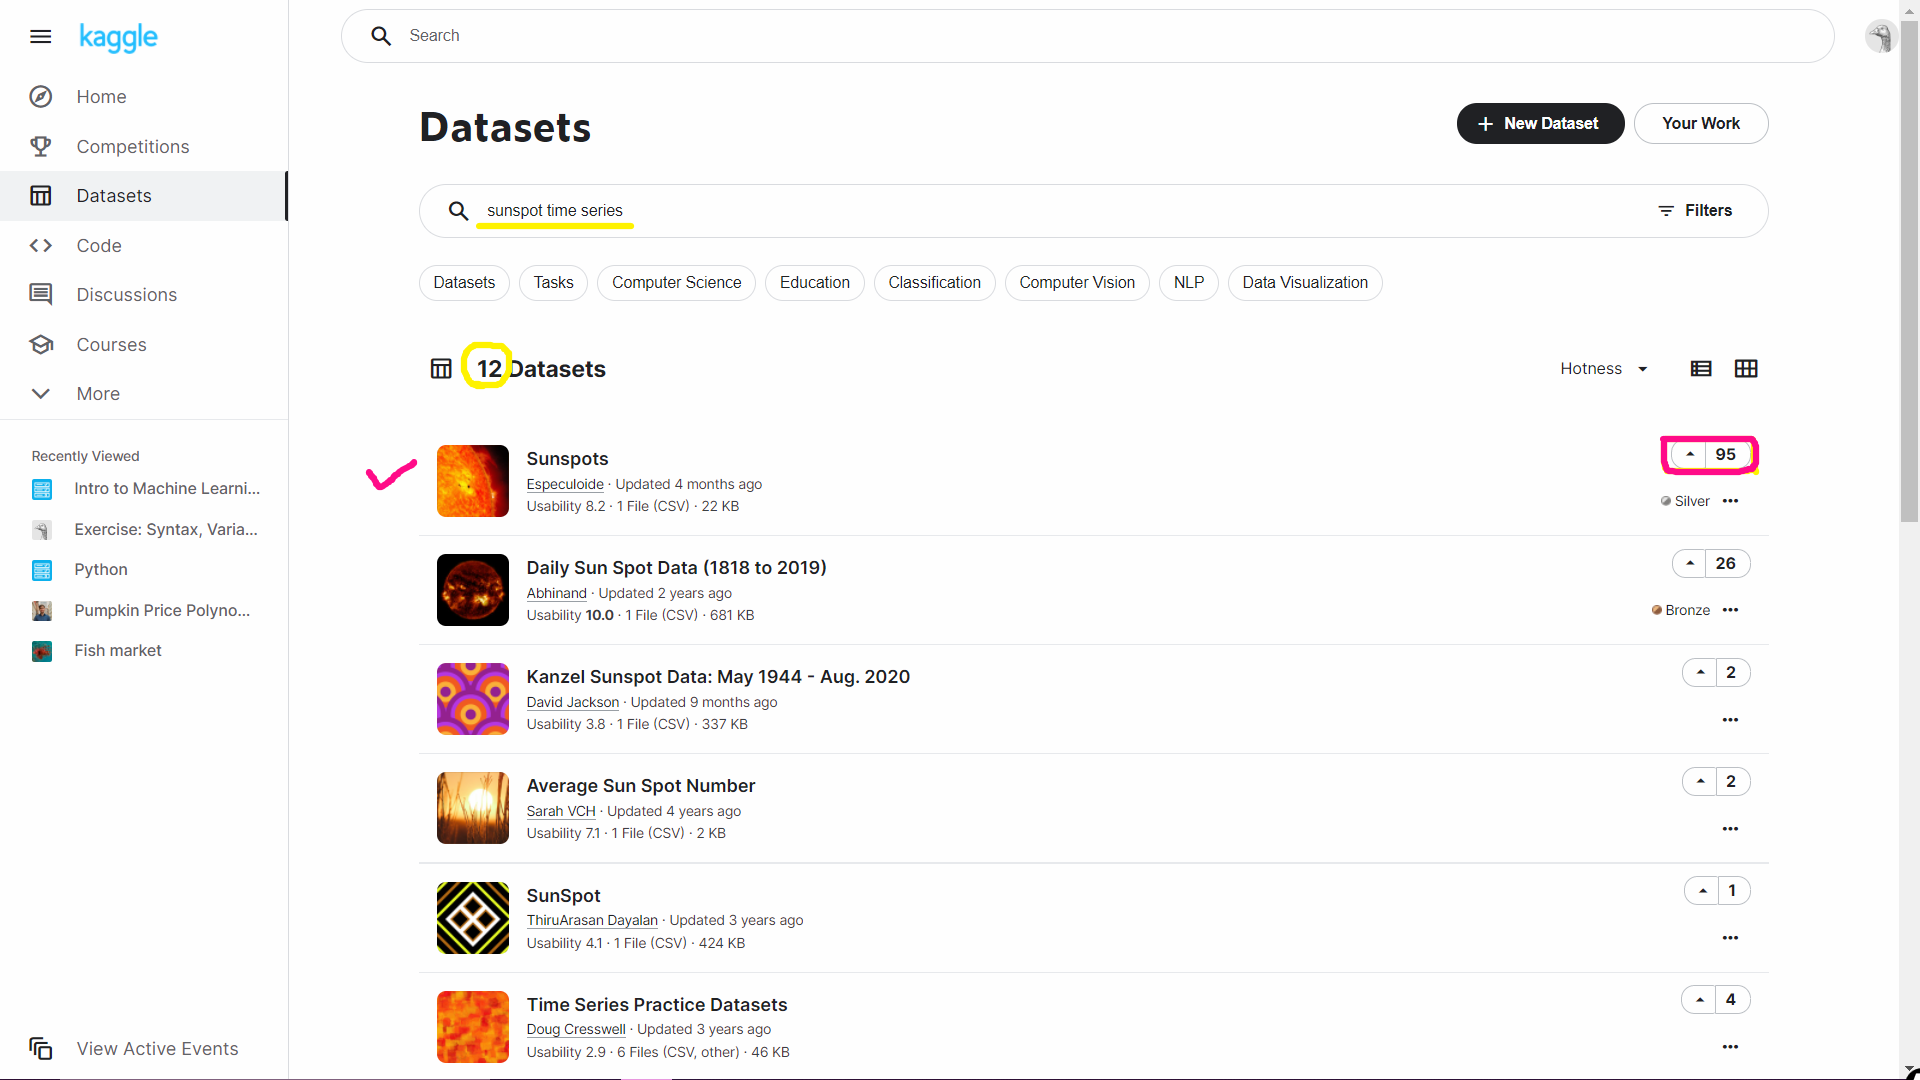Select the Education tag chip

(815, 283)
